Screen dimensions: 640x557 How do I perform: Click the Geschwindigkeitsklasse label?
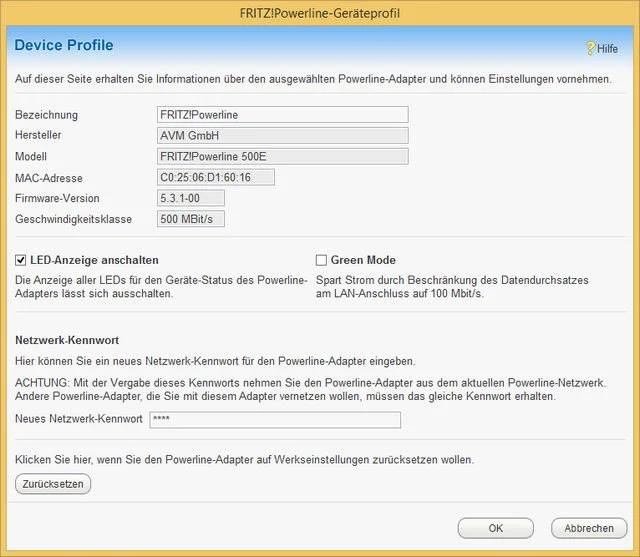tap(73, 220)
